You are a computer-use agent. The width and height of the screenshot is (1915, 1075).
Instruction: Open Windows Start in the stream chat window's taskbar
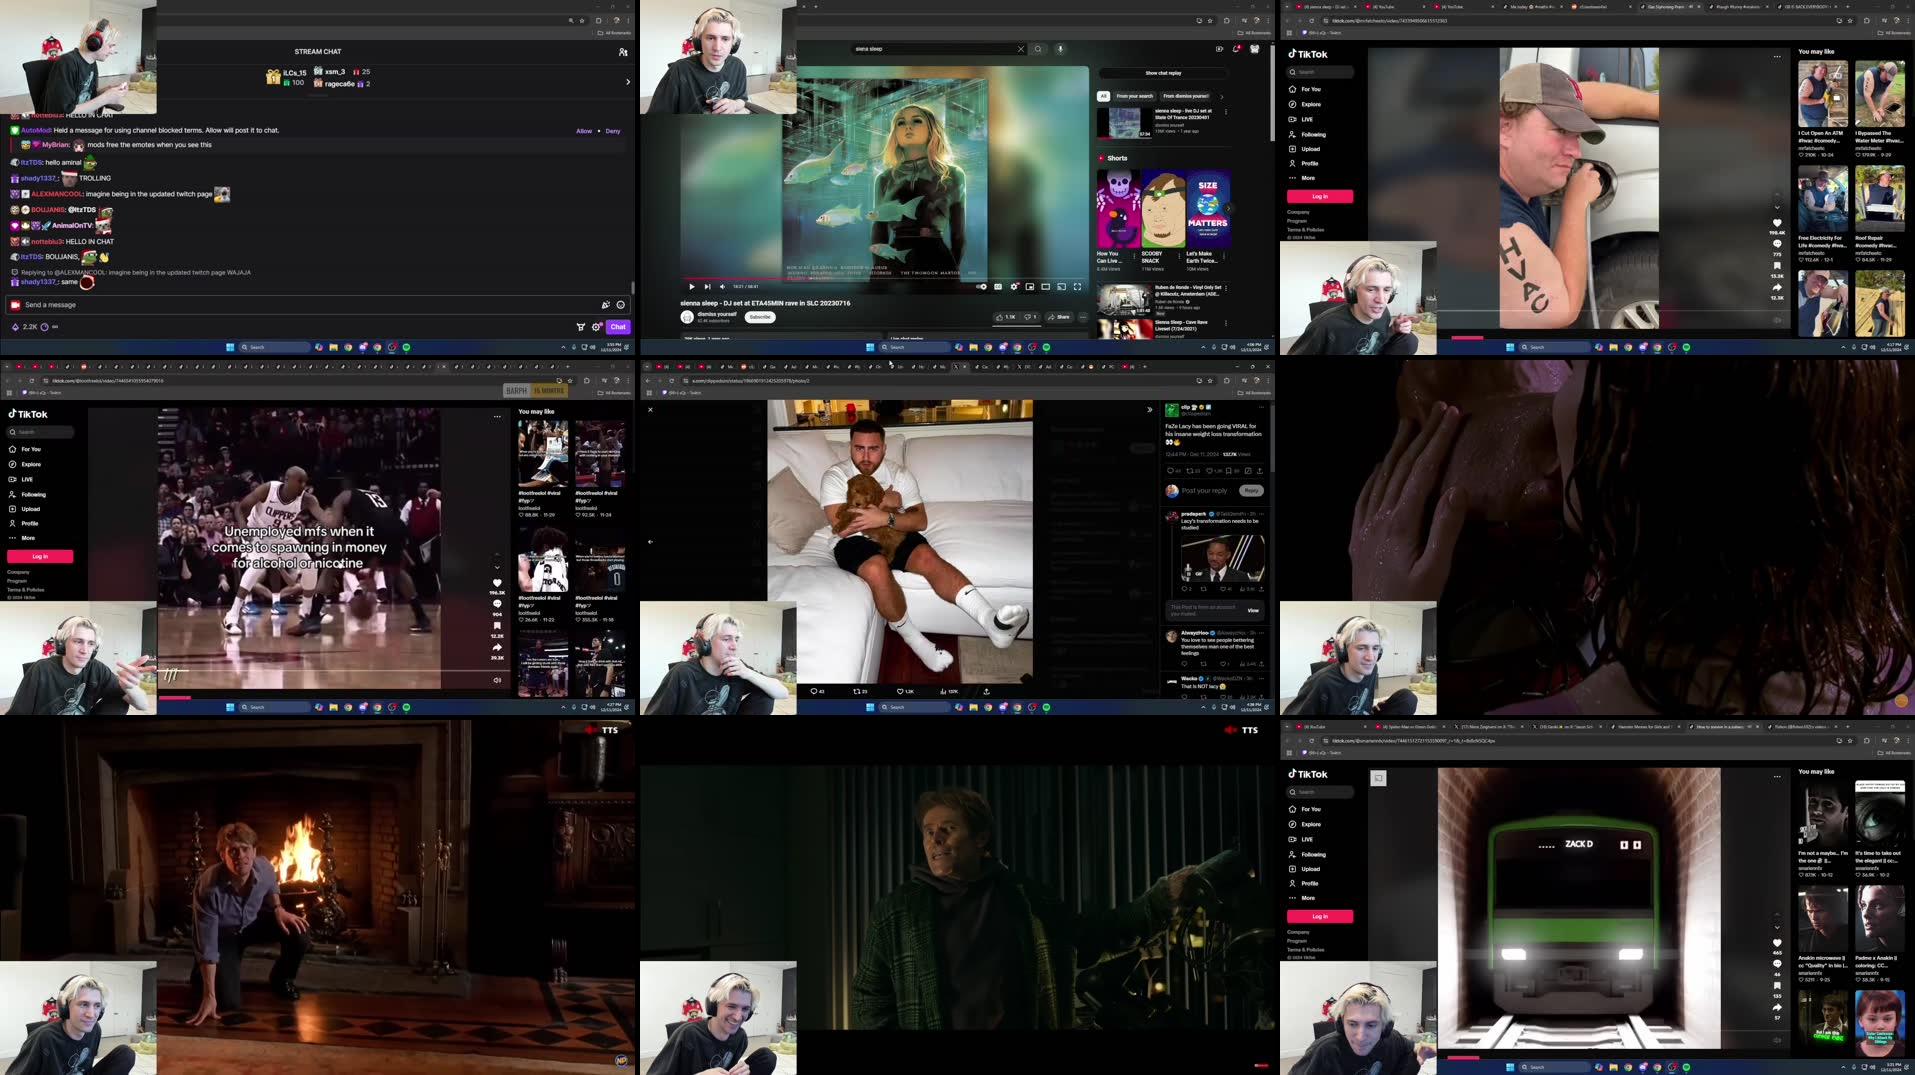coord(230,347)
